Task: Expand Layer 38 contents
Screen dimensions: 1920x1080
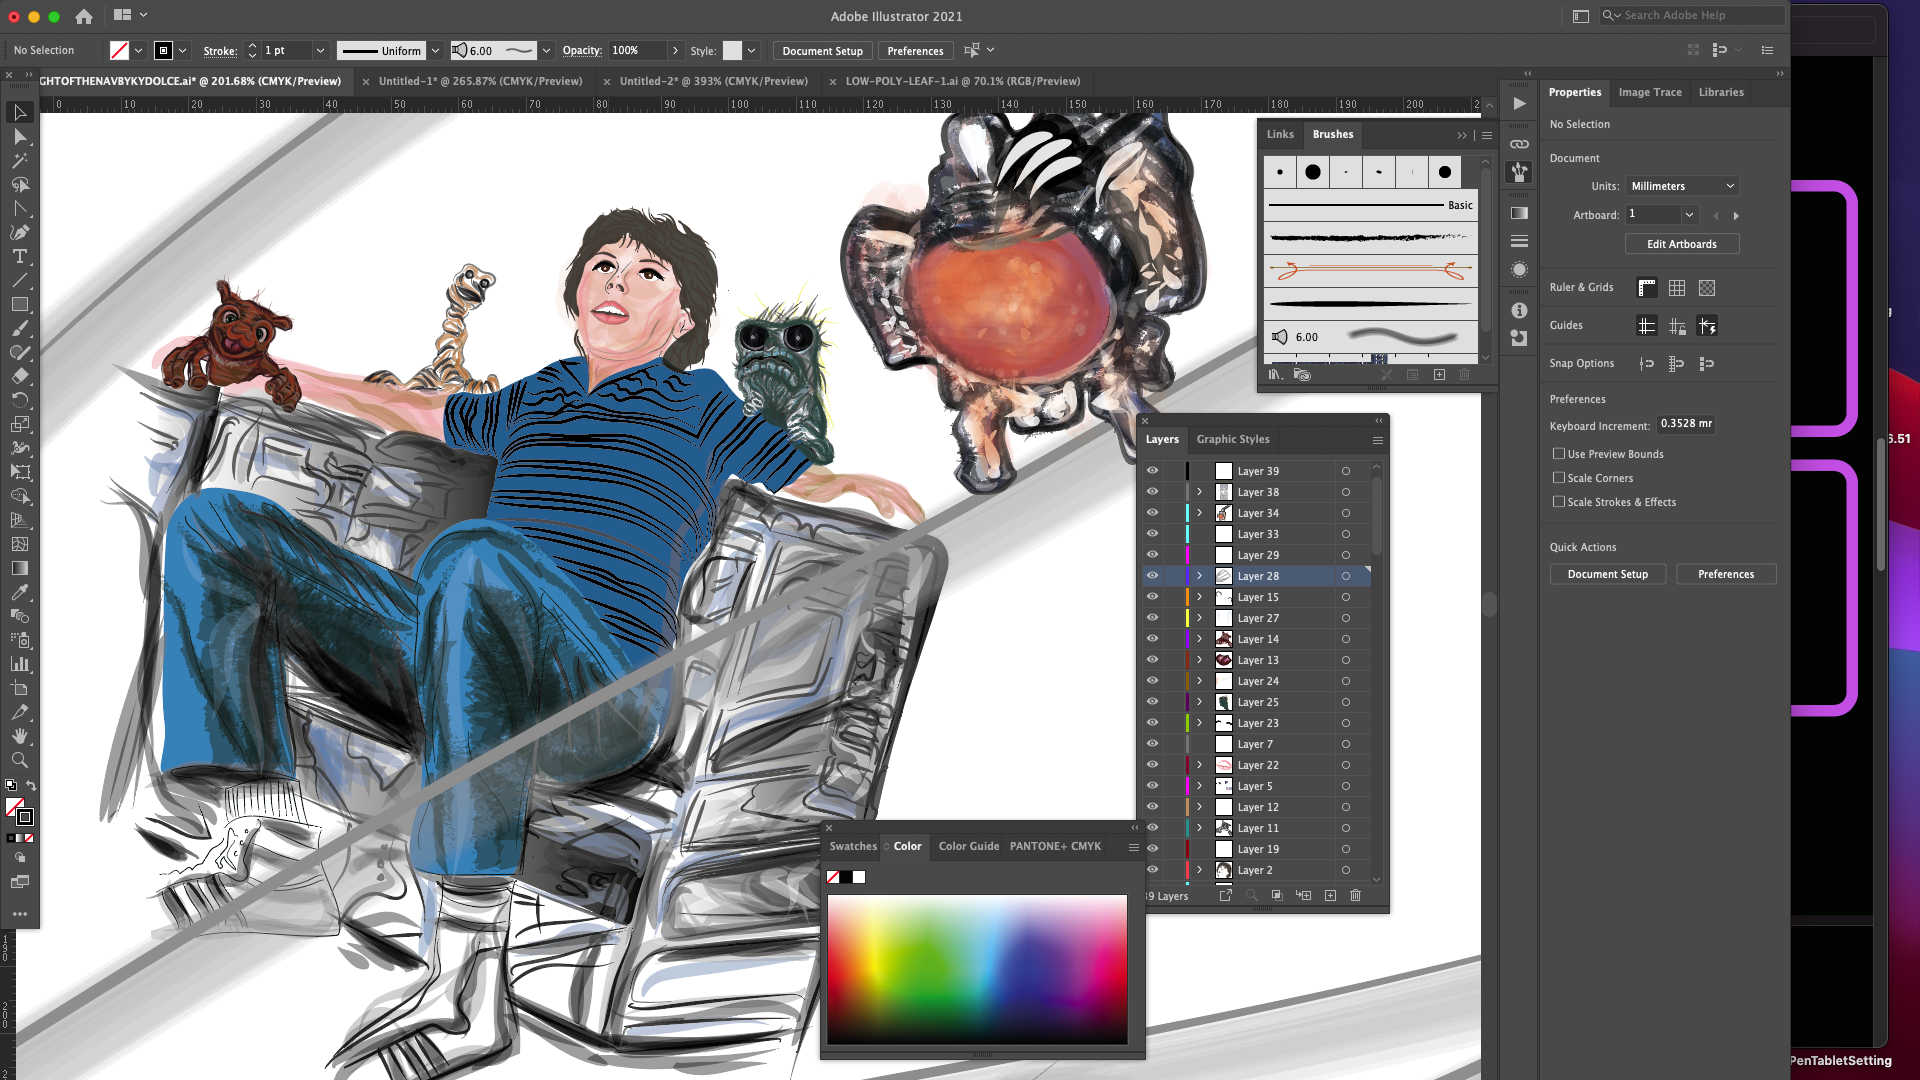Action: click(x=1199, y=491)
